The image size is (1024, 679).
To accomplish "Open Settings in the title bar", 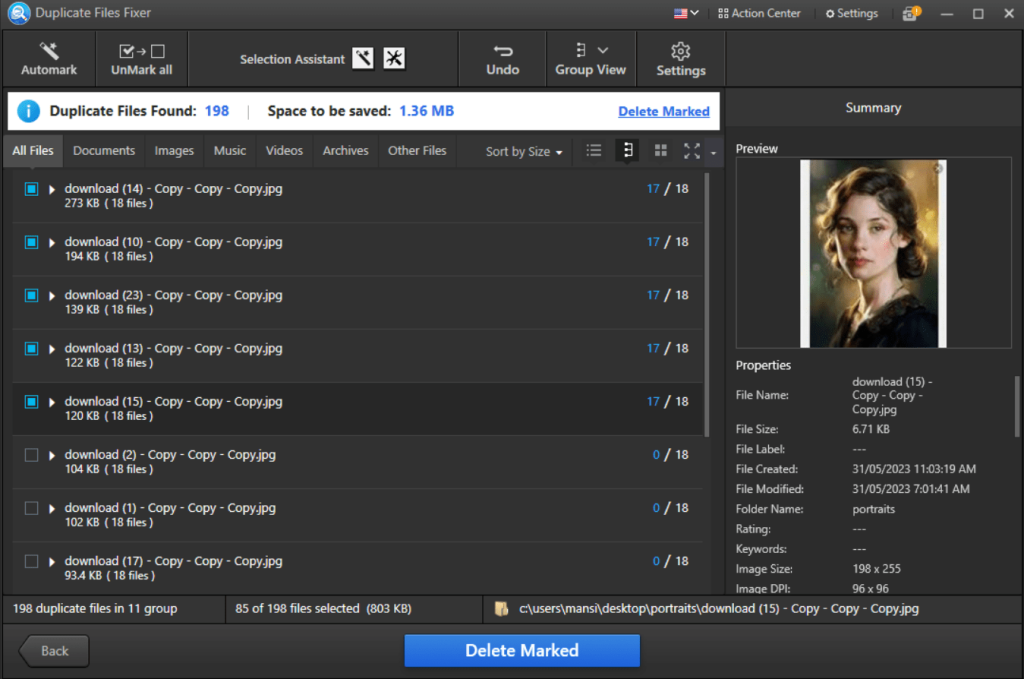I will pyautogui.click(x=852, y=13).
